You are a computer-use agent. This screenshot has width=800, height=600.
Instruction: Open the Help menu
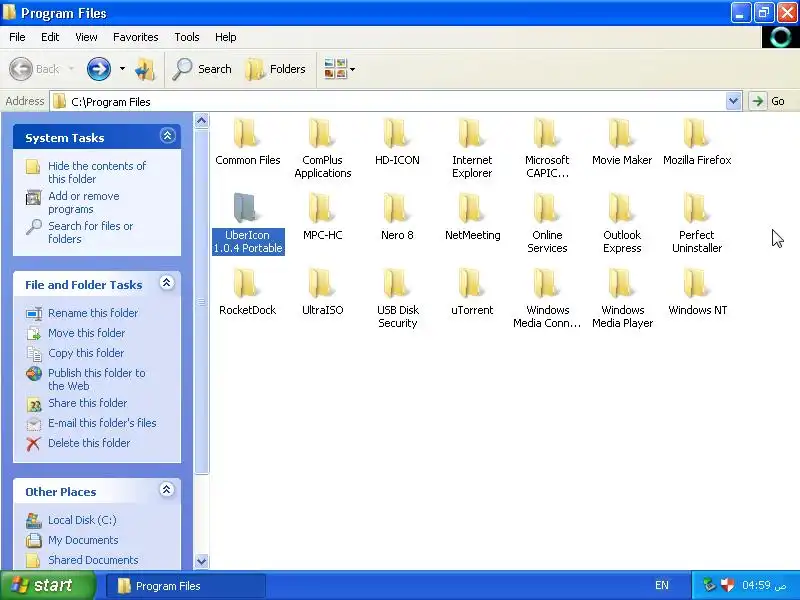click(x=226, y=37)
